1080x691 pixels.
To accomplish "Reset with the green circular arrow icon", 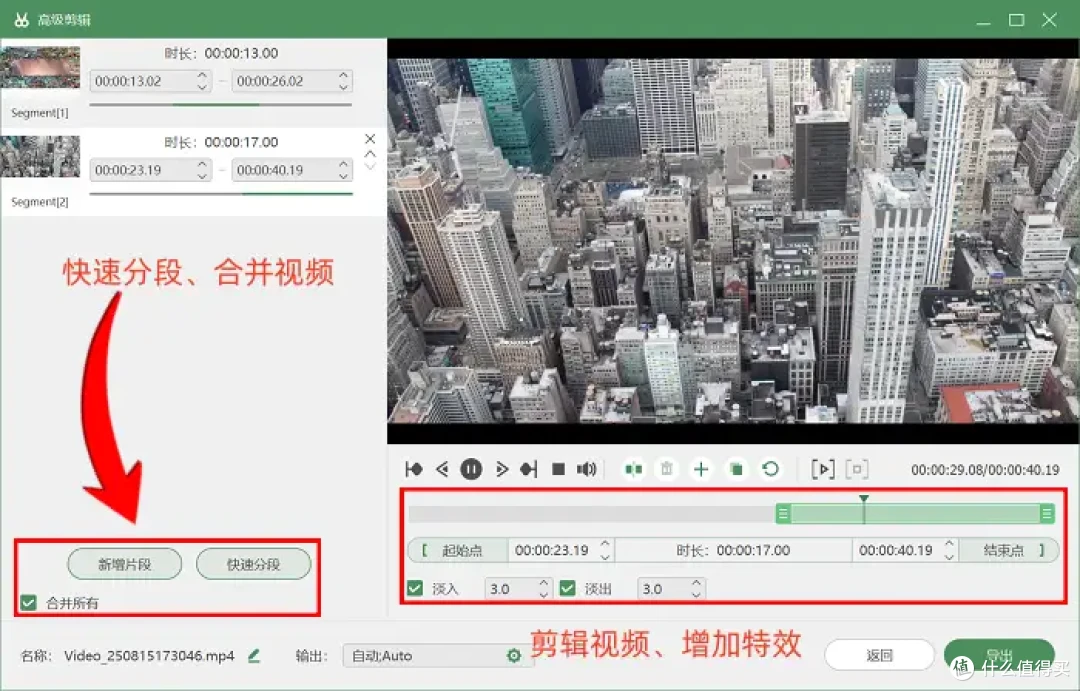I will (771, 469).
